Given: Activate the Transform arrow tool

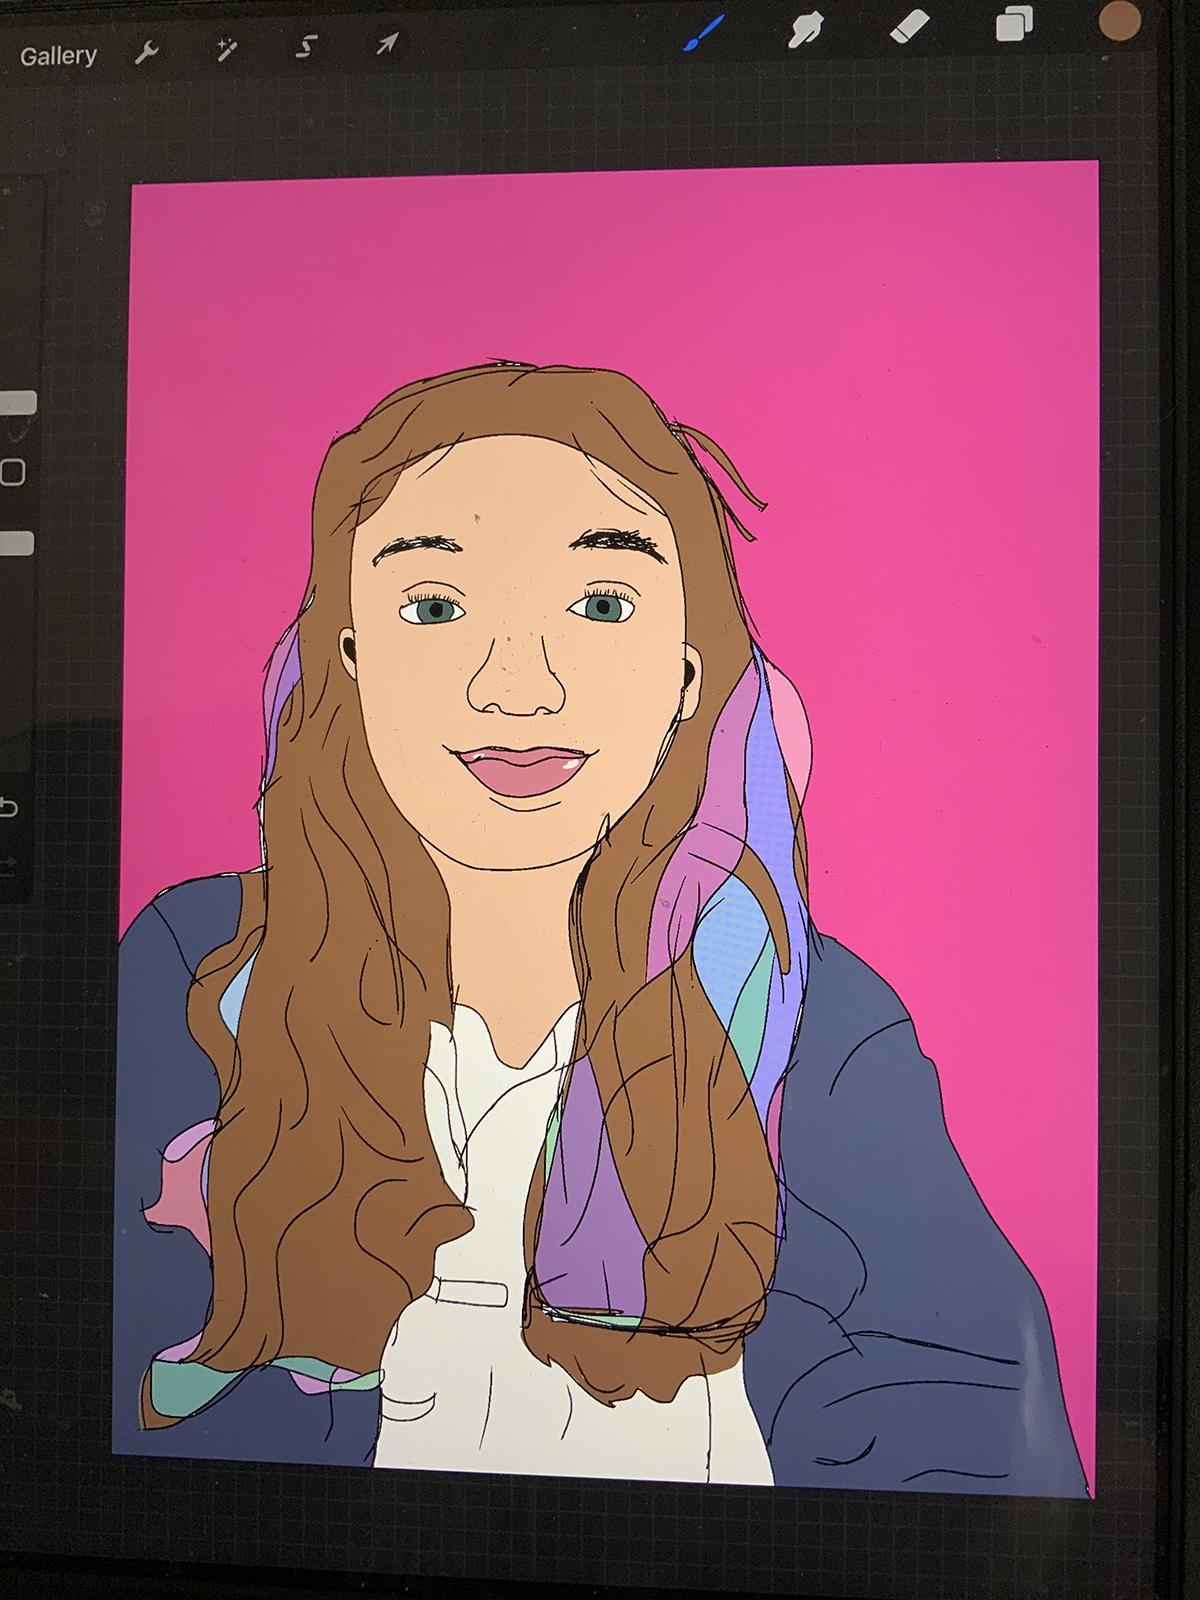Looking at the screenshot, I should [387, 43].
